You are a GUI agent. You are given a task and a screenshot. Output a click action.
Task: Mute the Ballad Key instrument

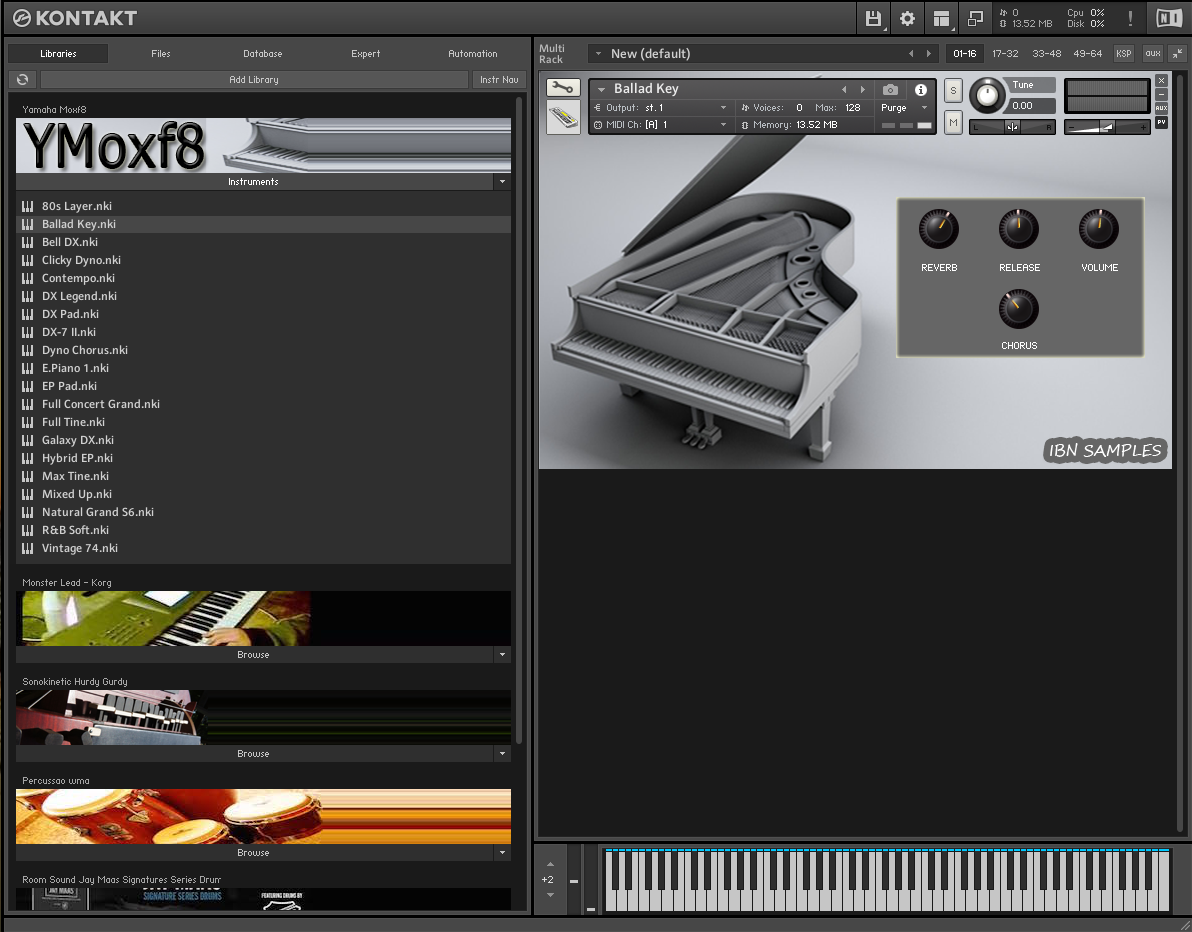(953, 122)
